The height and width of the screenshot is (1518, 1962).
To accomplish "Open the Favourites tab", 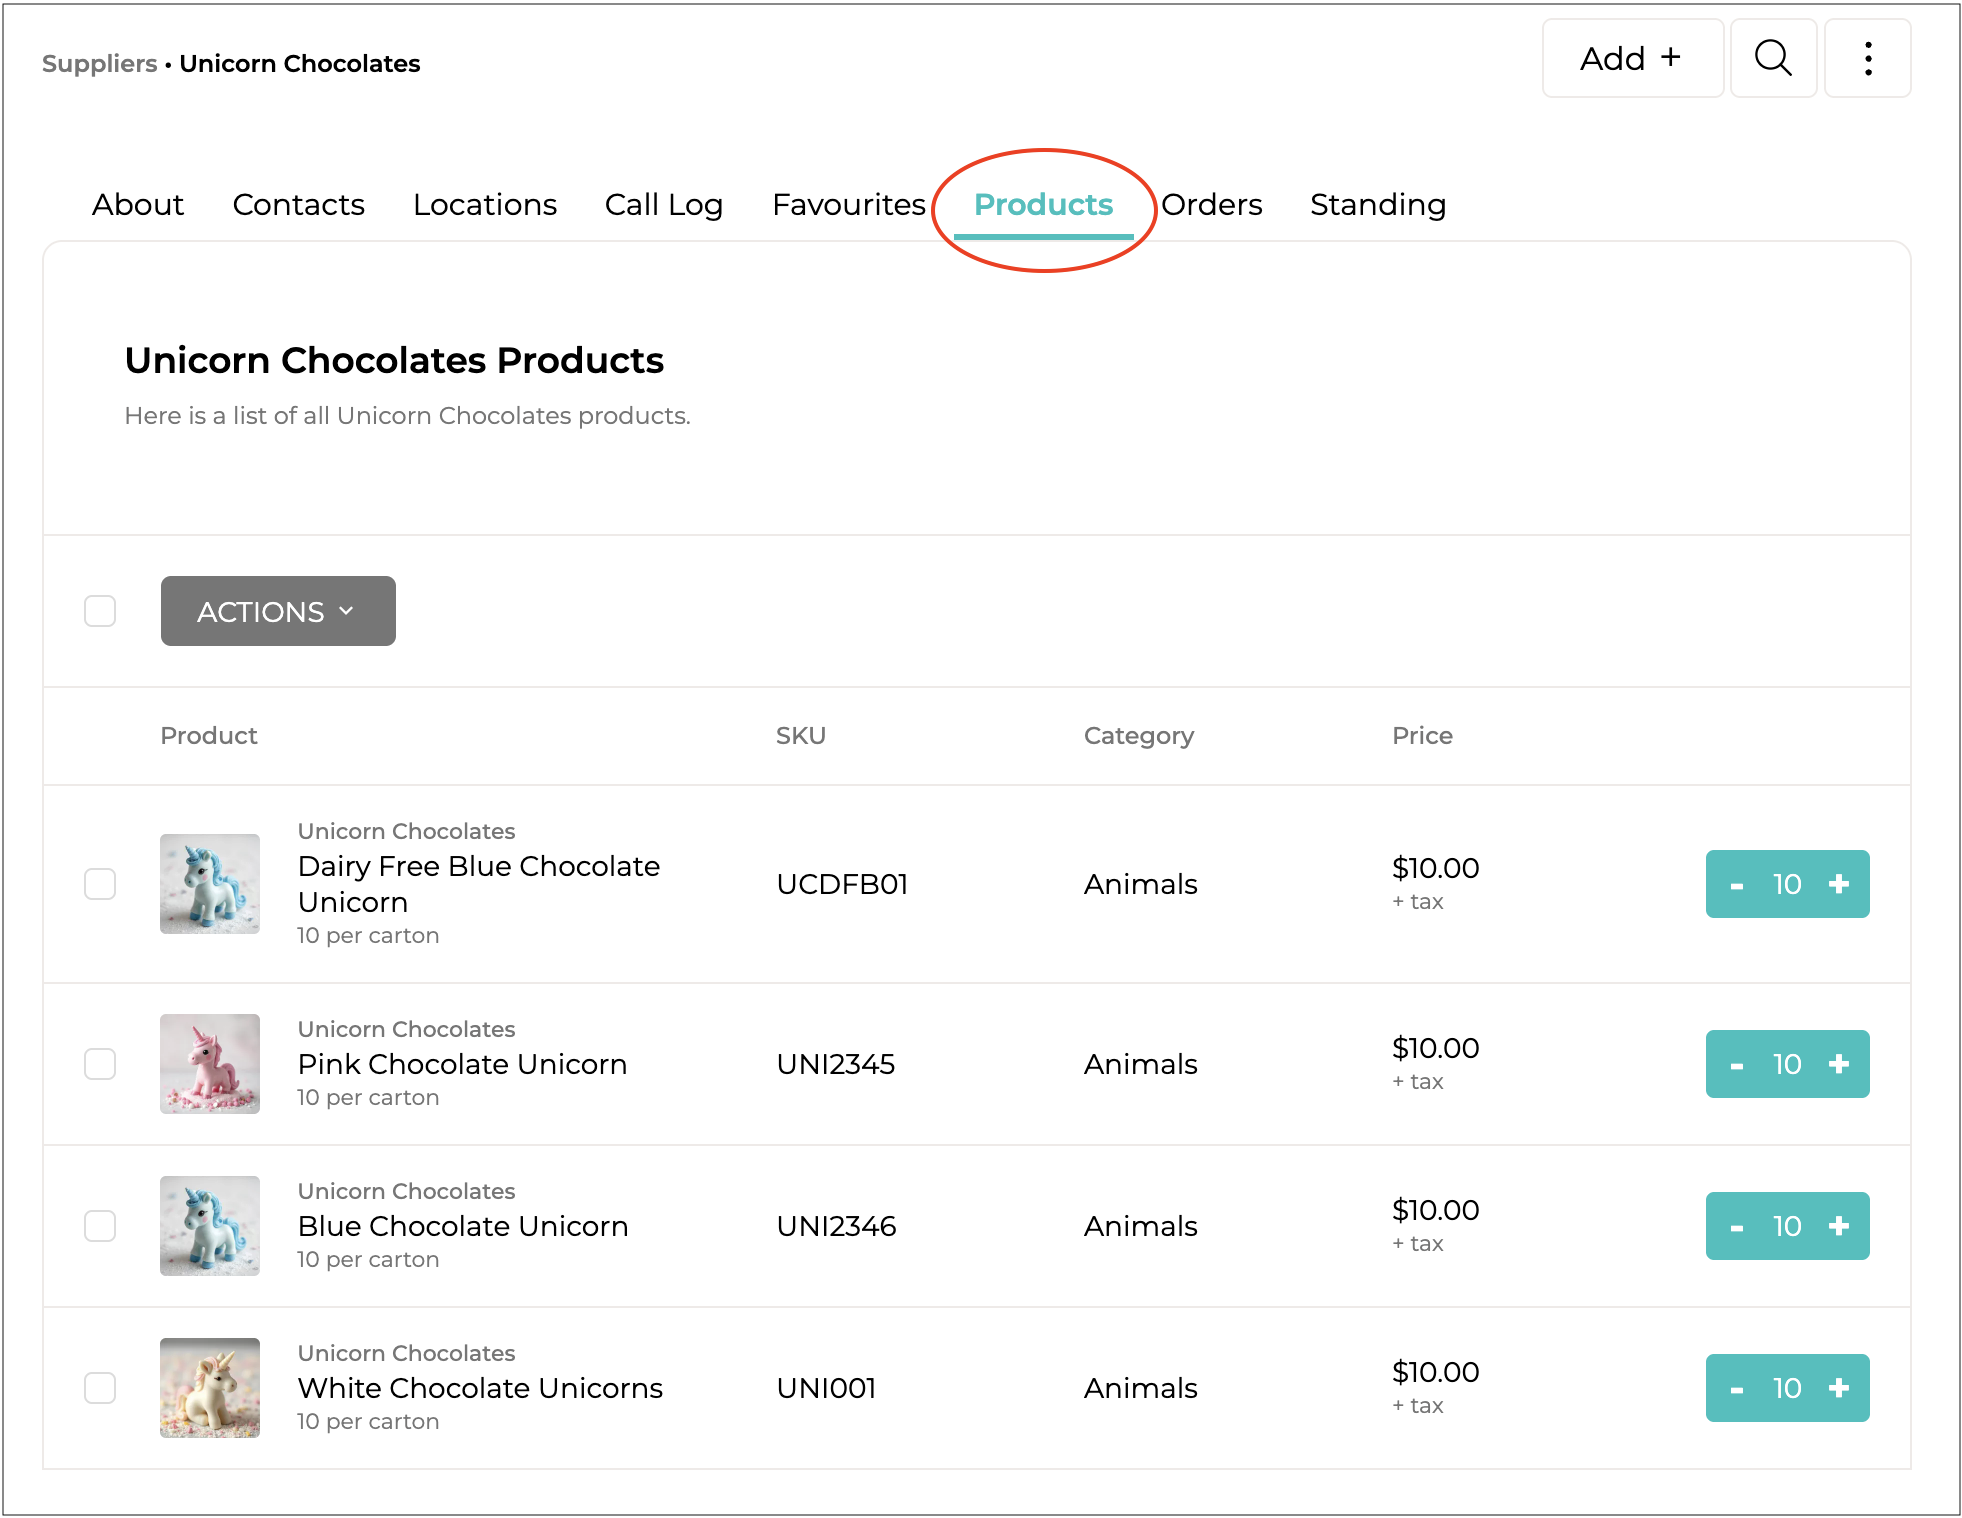I will pos(848,204).
